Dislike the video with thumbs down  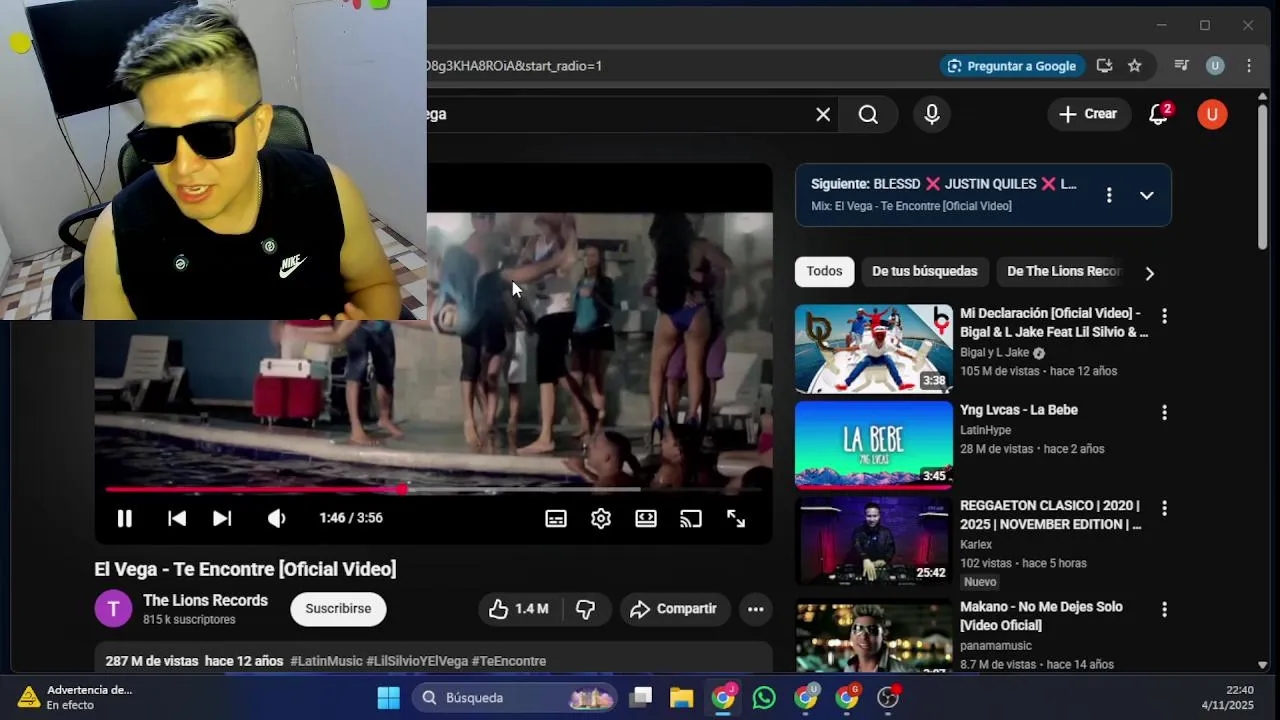(586, 609)
